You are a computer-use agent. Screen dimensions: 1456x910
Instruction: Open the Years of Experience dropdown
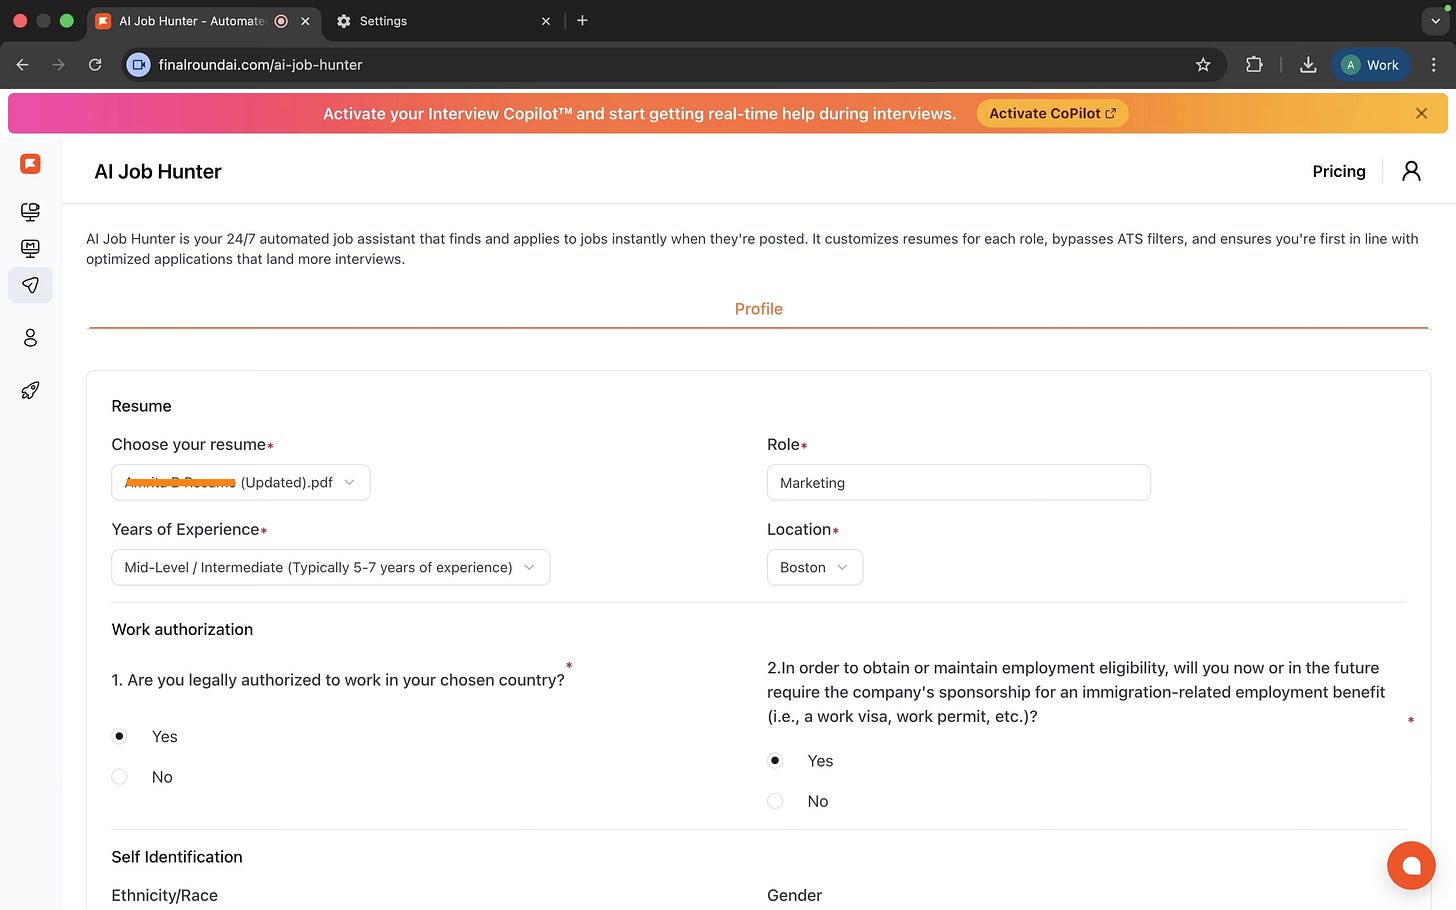[x=330, y=567]
